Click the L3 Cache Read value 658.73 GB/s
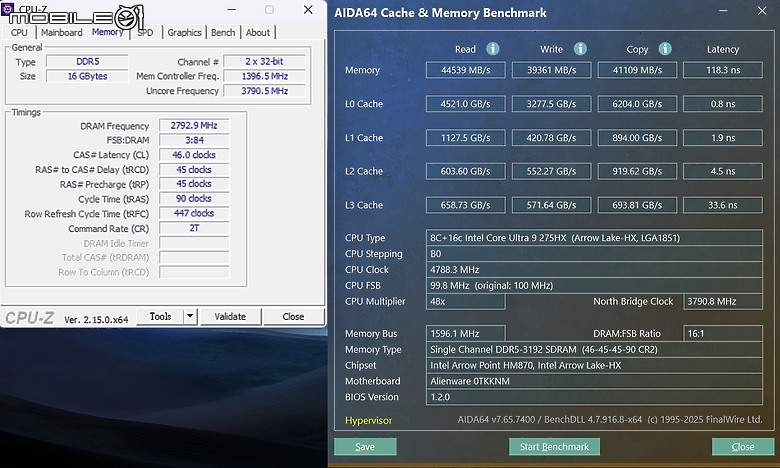Image resolution: width=780 pixels, height=468 pixels. [466, 205]
